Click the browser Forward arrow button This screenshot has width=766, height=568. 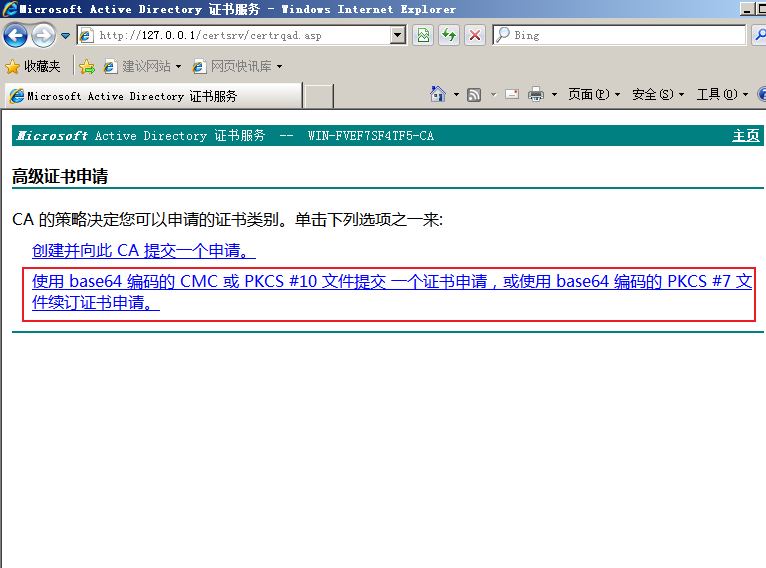(43, 36)
